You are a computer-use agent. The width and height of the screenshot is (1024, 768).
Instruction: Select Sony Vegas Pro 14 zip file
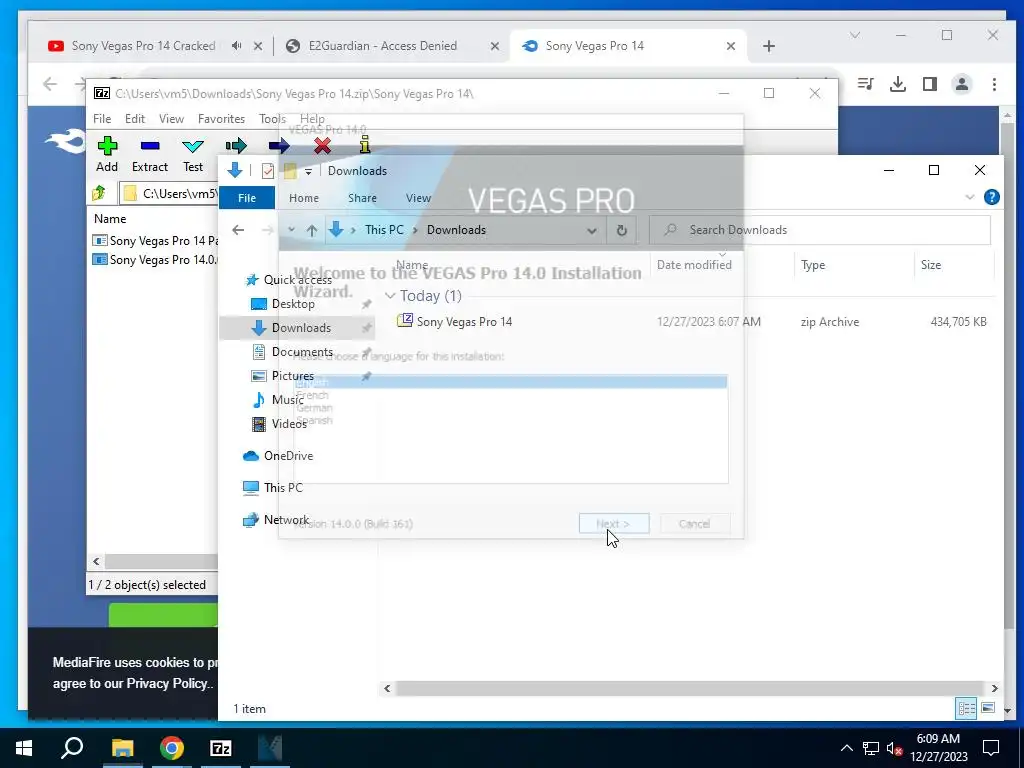[x=464, y=321]
